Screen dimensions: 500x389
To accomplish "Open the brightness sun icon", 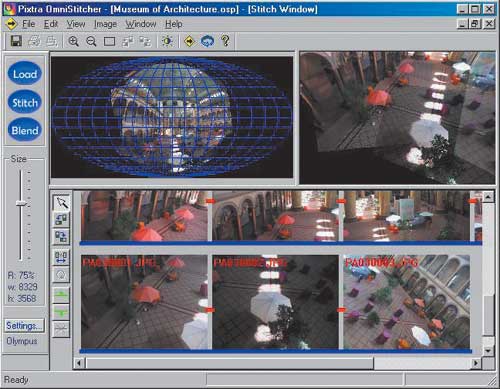I will [x=167, y=41].
